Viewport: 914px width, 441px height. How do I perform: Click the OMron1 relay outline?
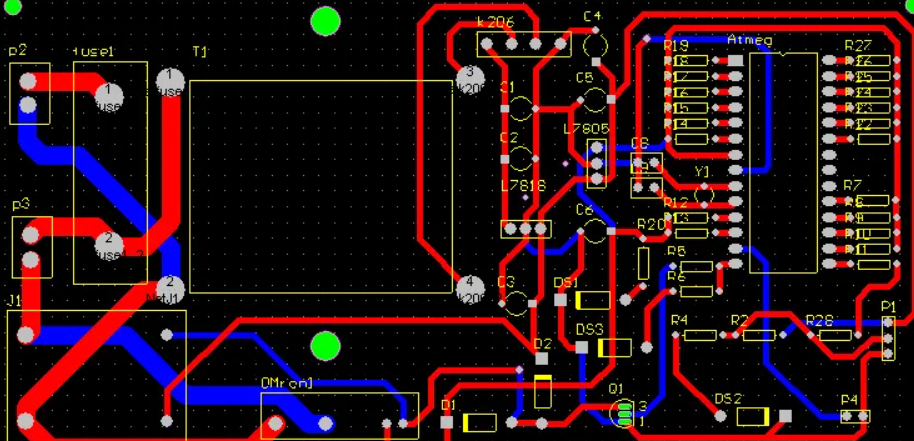[340, 415]
